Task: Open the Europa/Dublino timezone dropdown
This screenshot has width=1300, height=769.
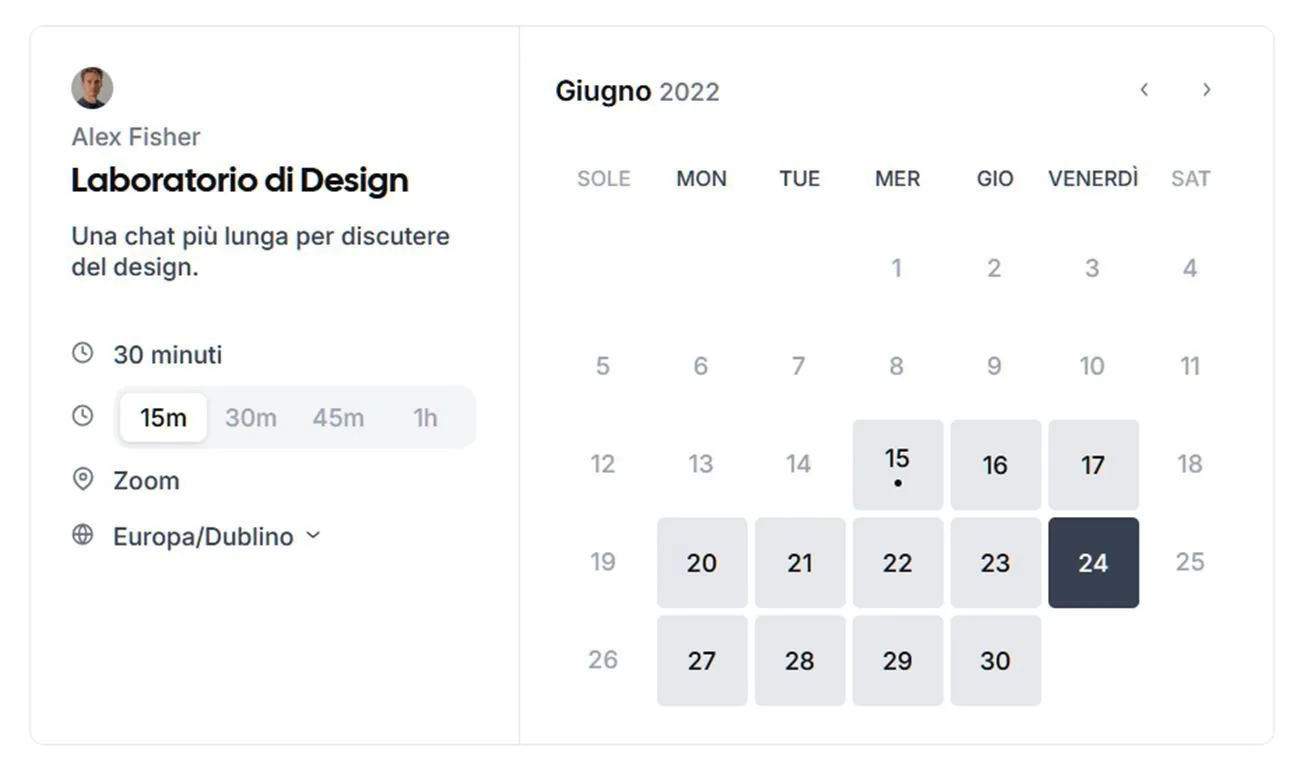Action: click(203, 536)
